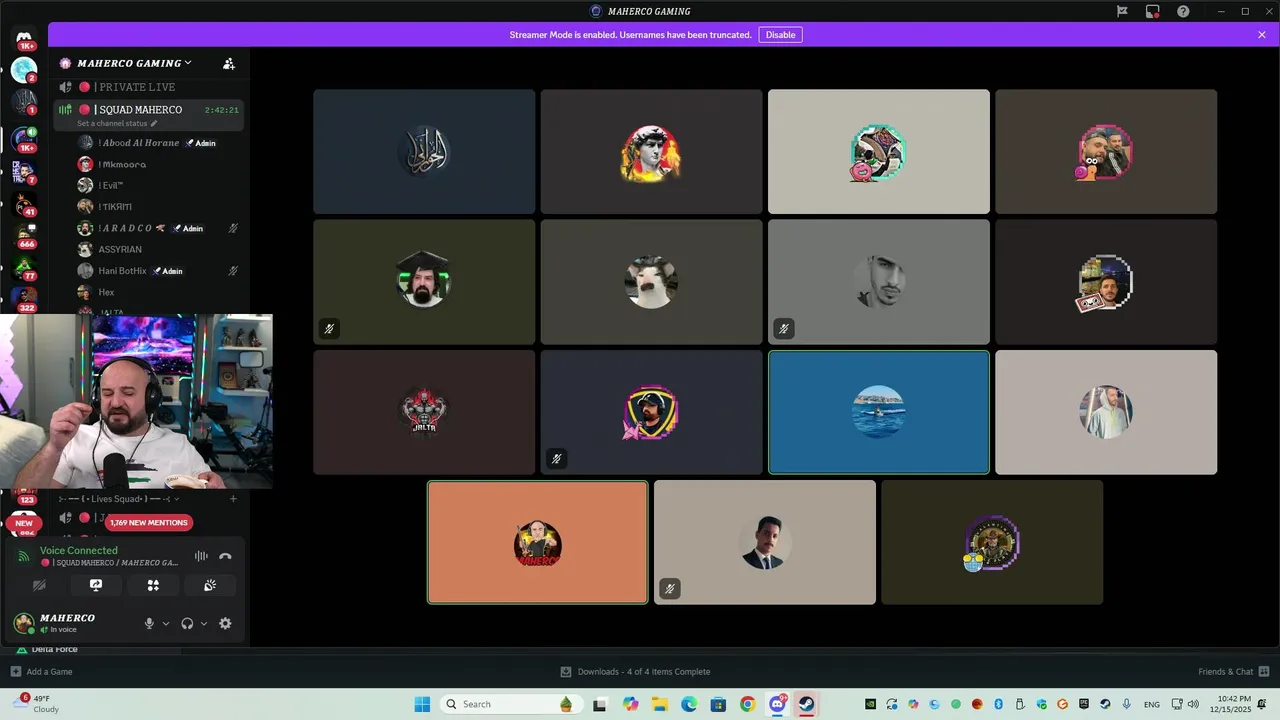Open server with 666 badge in sidebar
This screenshot has height=720, width=1280.
(x=24, y=235)
